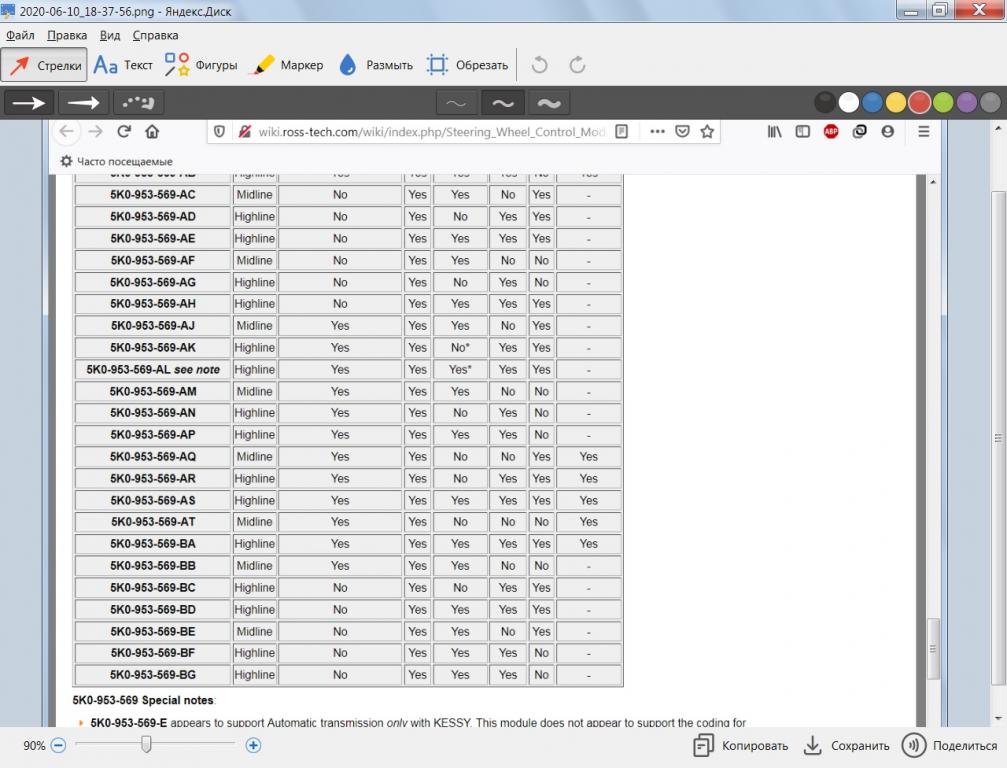The height and width of the screenshot is (768, 1007).
Task: Click the bookmark star icon
Action: click(707, 132)
